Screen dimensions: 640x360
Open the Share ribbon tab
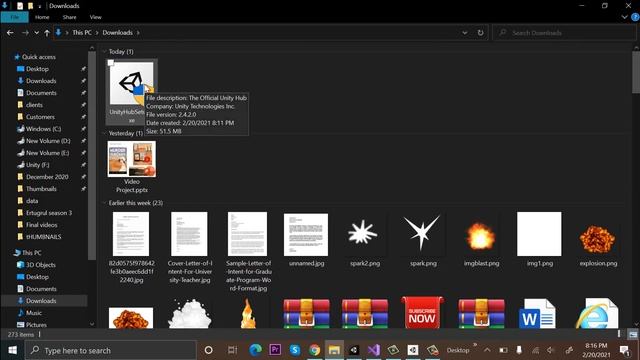point(69,17)
